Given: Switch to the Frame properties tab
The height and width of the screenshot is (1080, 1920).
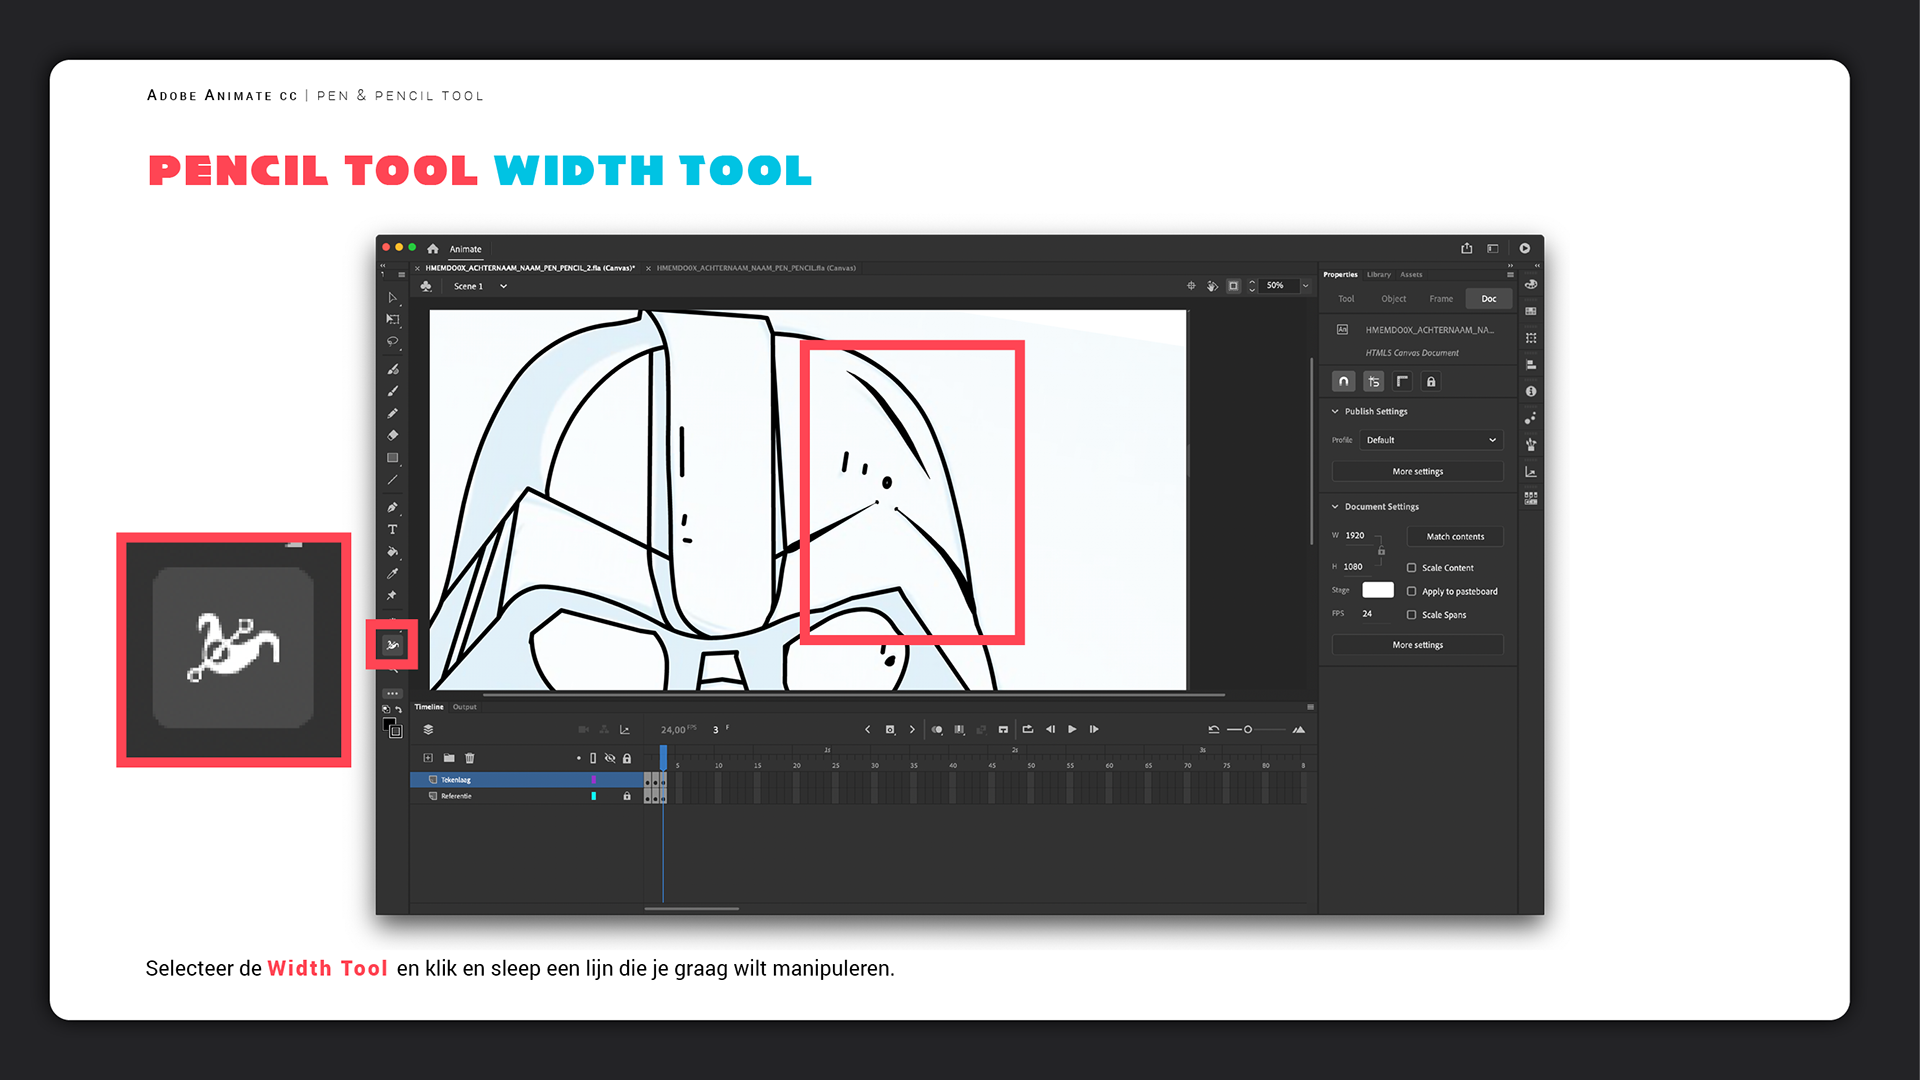Looking at the screenshot, I should 1440,299.
